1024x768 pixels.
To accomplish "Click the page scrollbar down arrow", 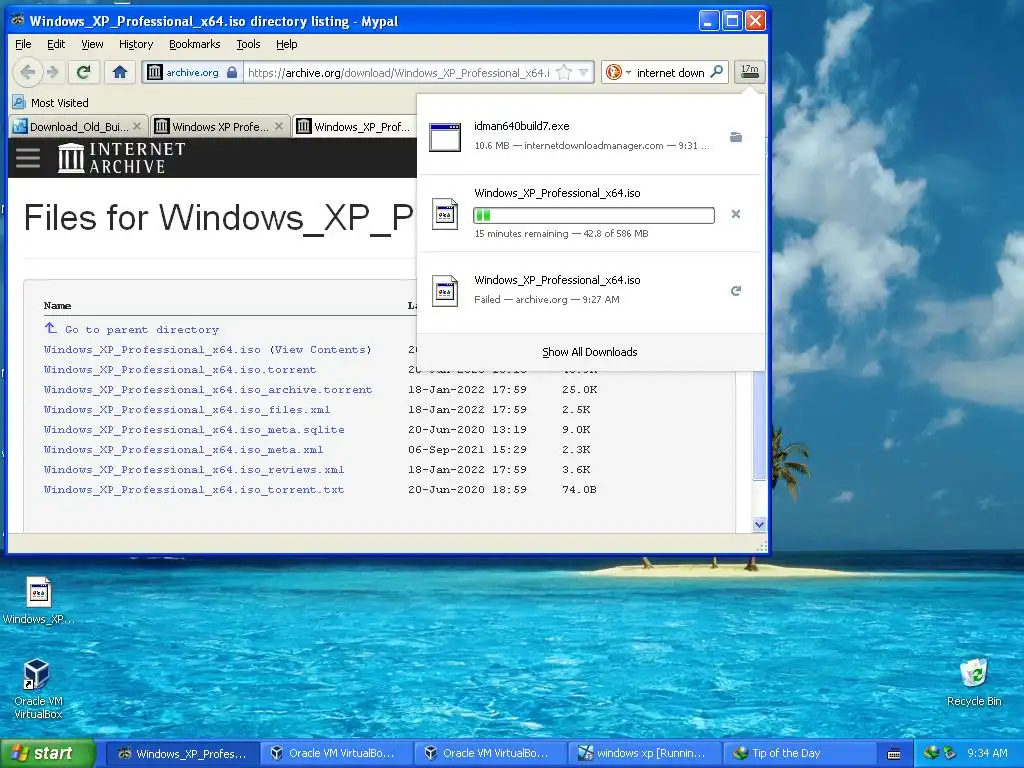I will (759, 524).
